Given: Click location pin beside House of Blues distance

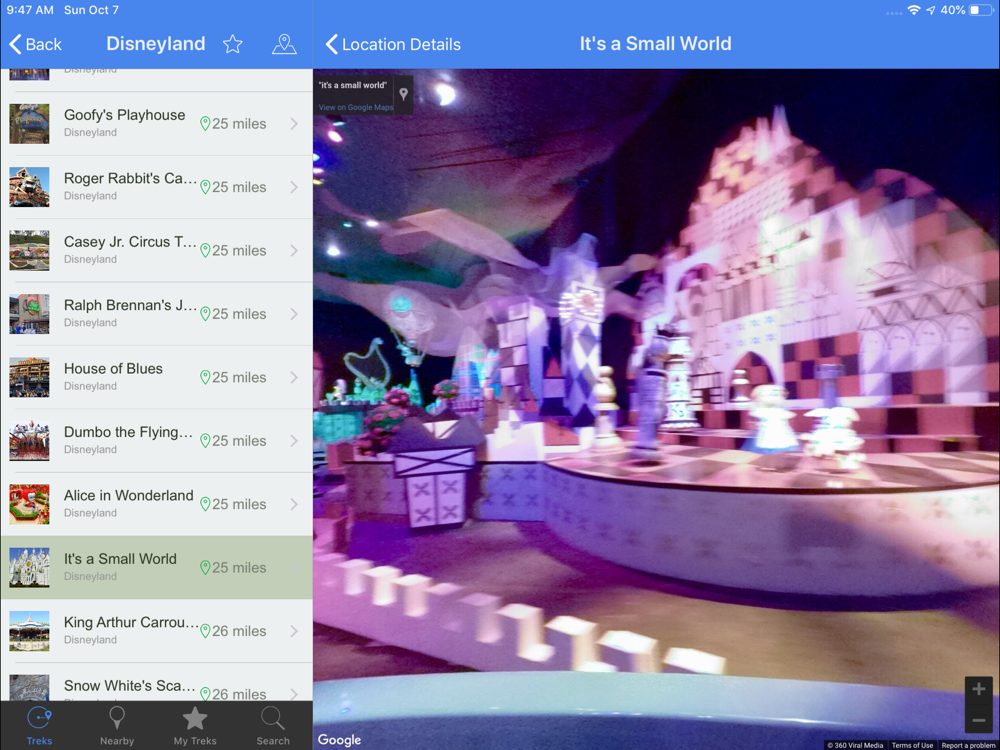Looking at the screenshot, I should point(205,378).
